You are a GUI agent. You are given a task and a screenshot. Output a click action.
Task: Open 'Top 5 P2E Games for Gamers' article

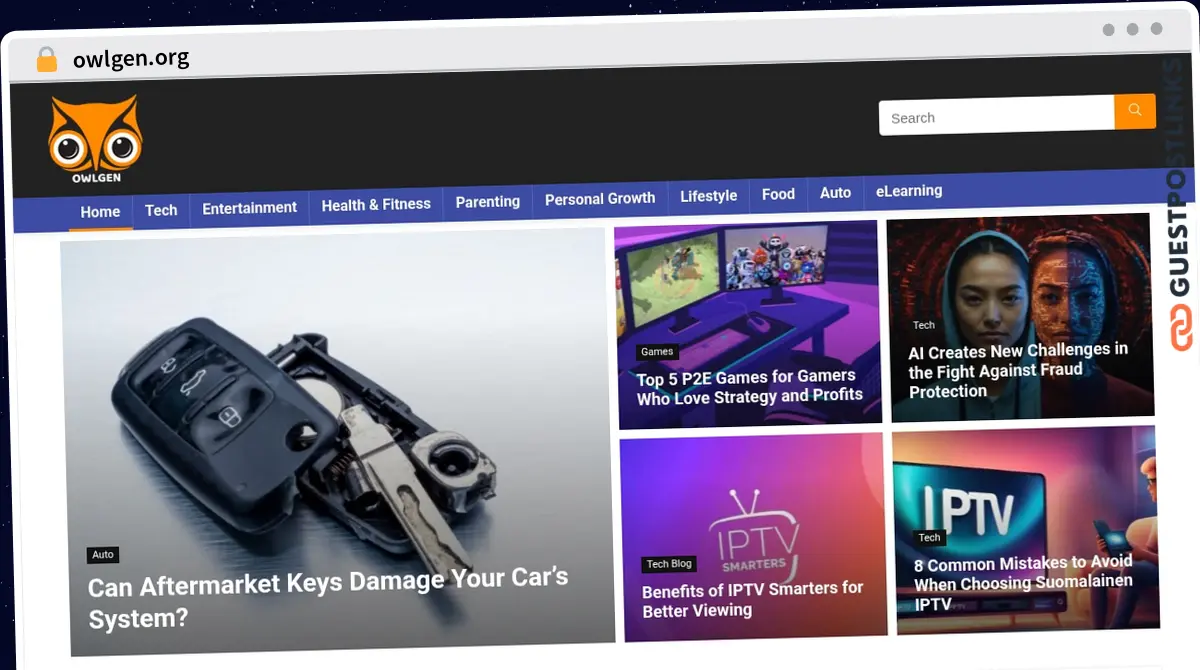pyautogui.click(x=750, y=386)
